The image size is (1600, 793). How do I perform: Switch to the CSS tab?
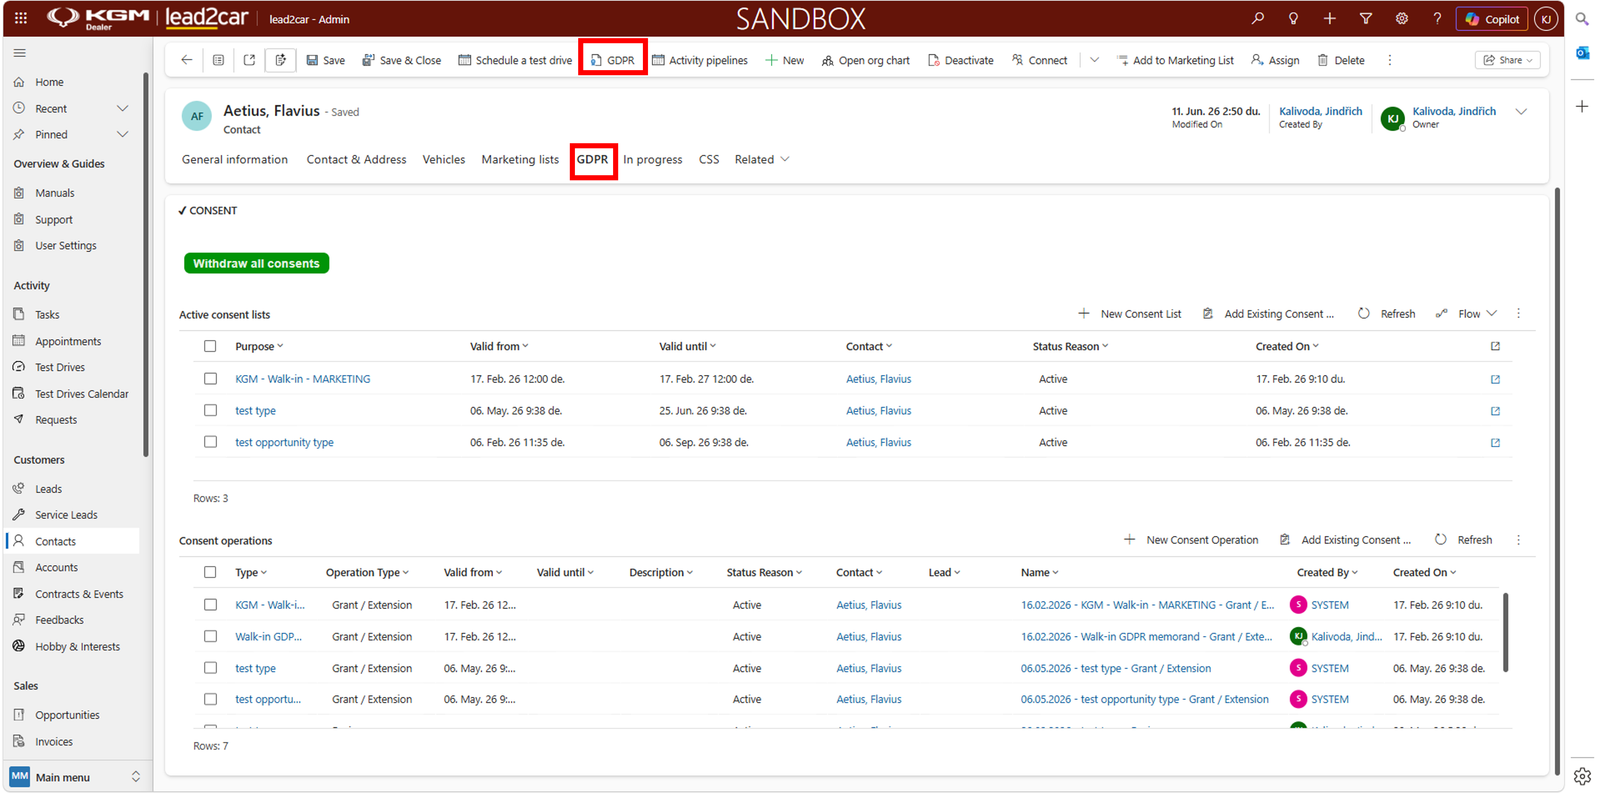(x=709, y=159)
